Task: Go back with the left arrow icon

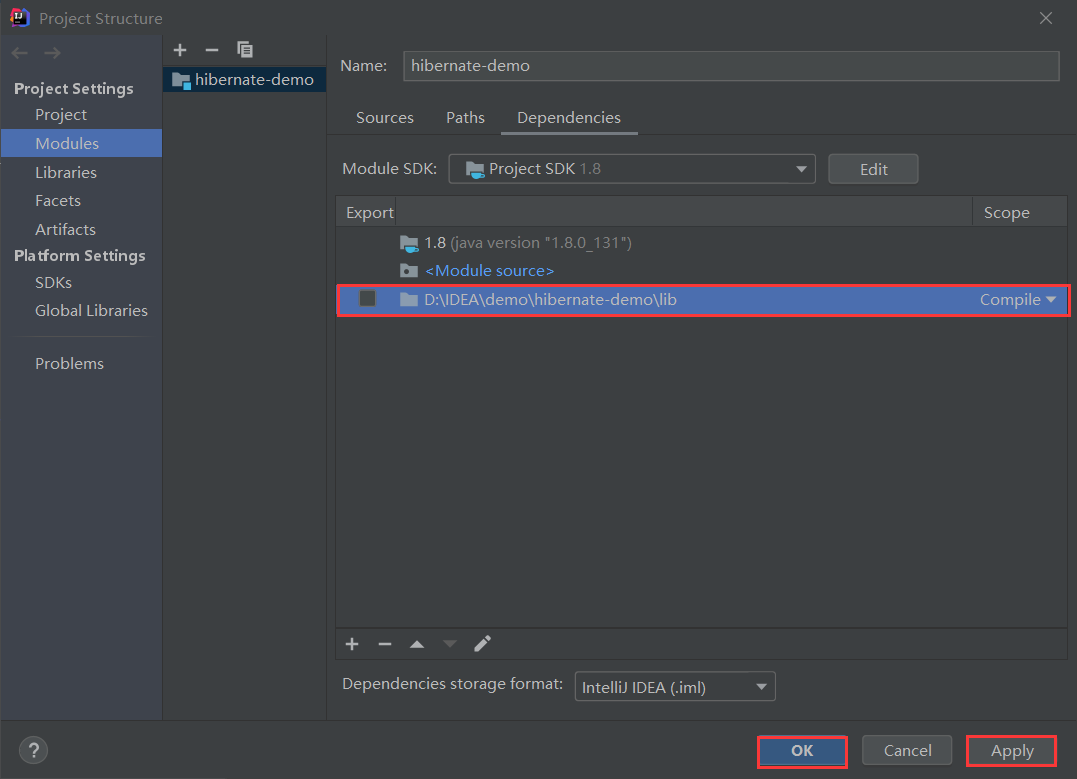Action: (x=20, y=53)
